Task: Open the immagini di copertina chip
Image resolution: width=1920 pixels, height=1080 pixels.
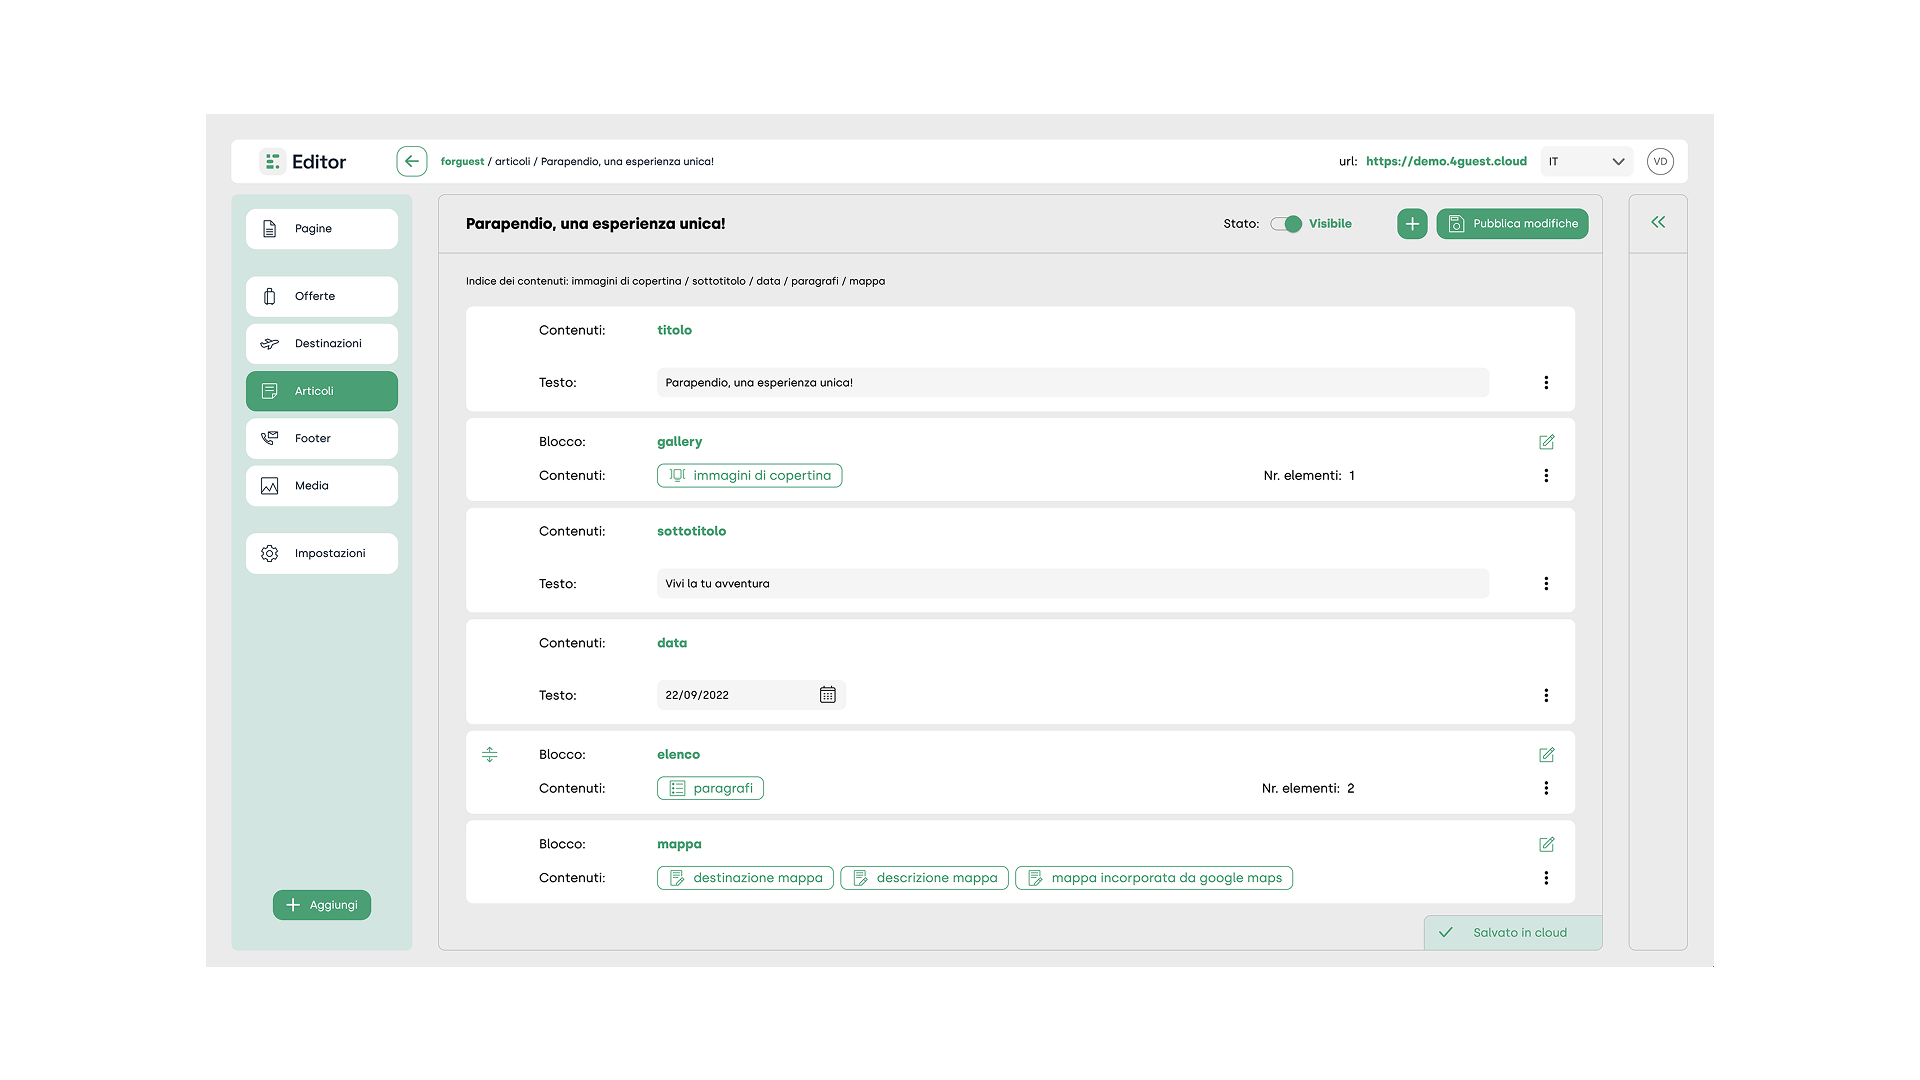Action: 749,476
